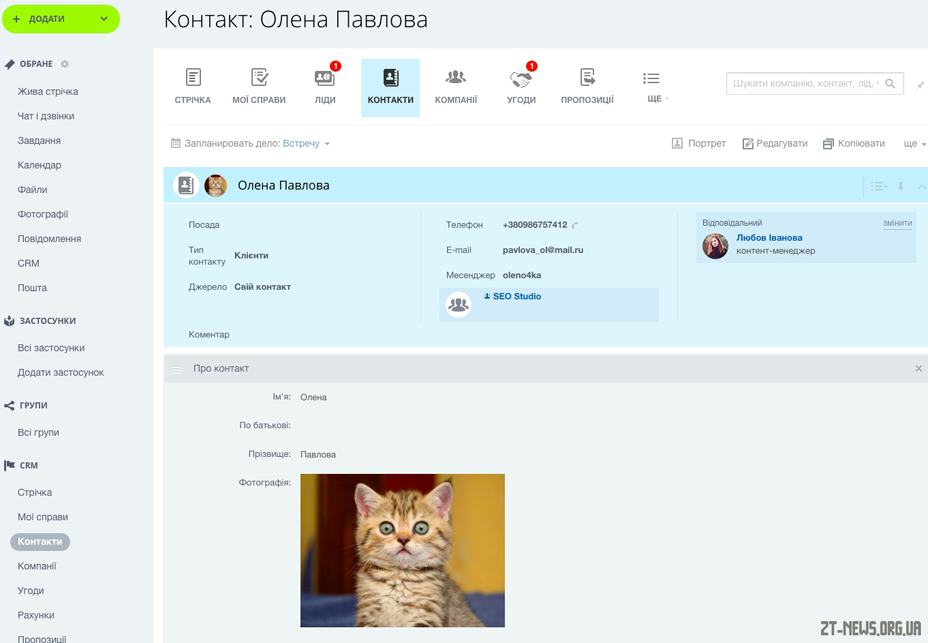Image resolution: width=928 pixels, height=643 pixels.
Task: Open the Мої справи tab icon
Action: tap(259, 78)
